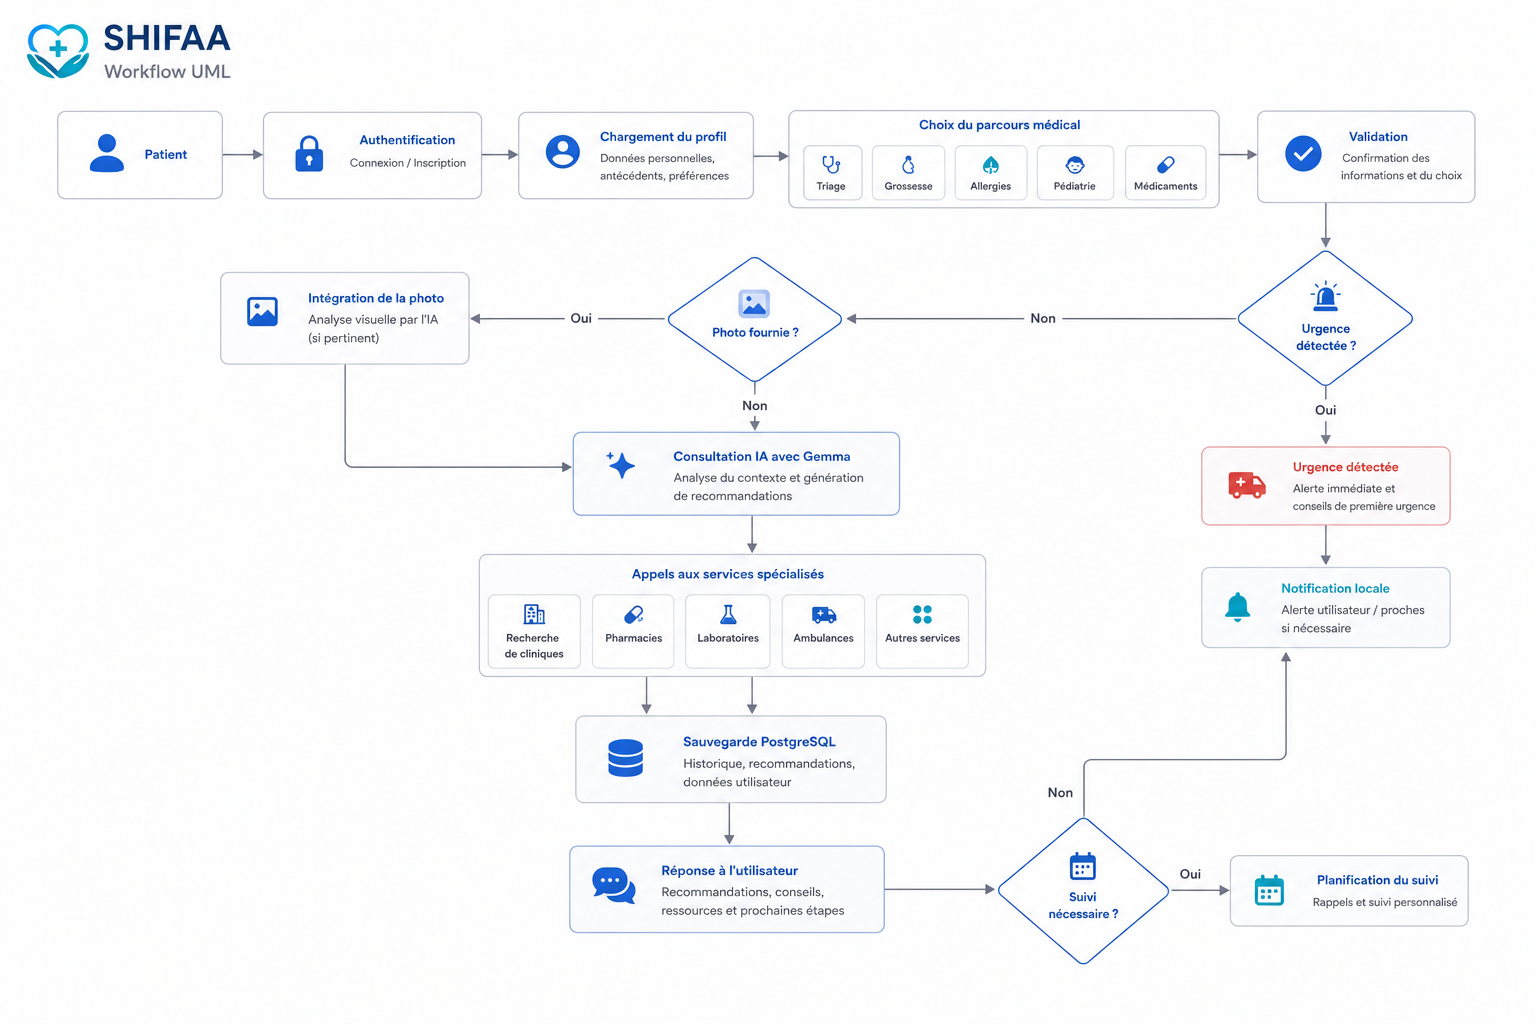
Task: Select the Triage stethoscope icon
Action: coord(831,164)
